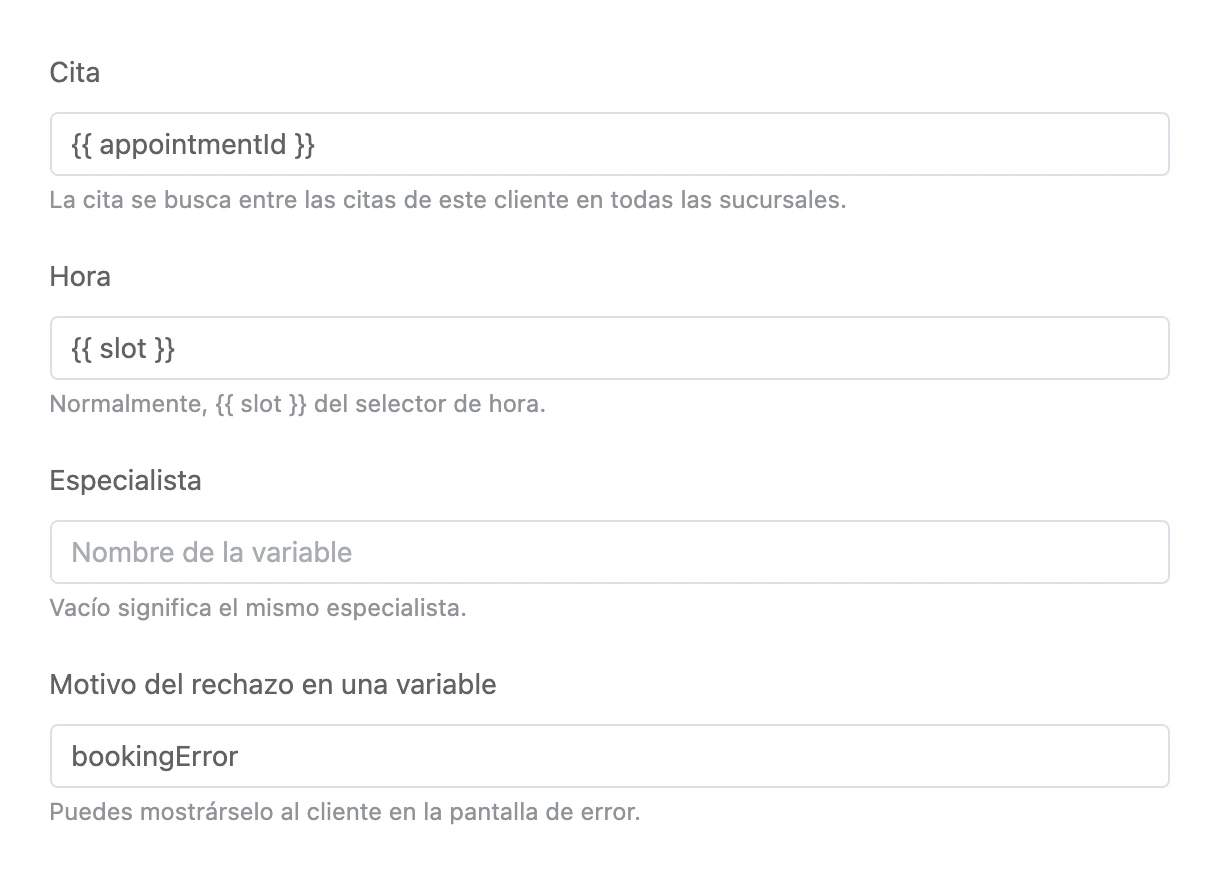Click the hint about citas en todas las sucursales
The image size is (1216, 878).
tap(448, 200)
